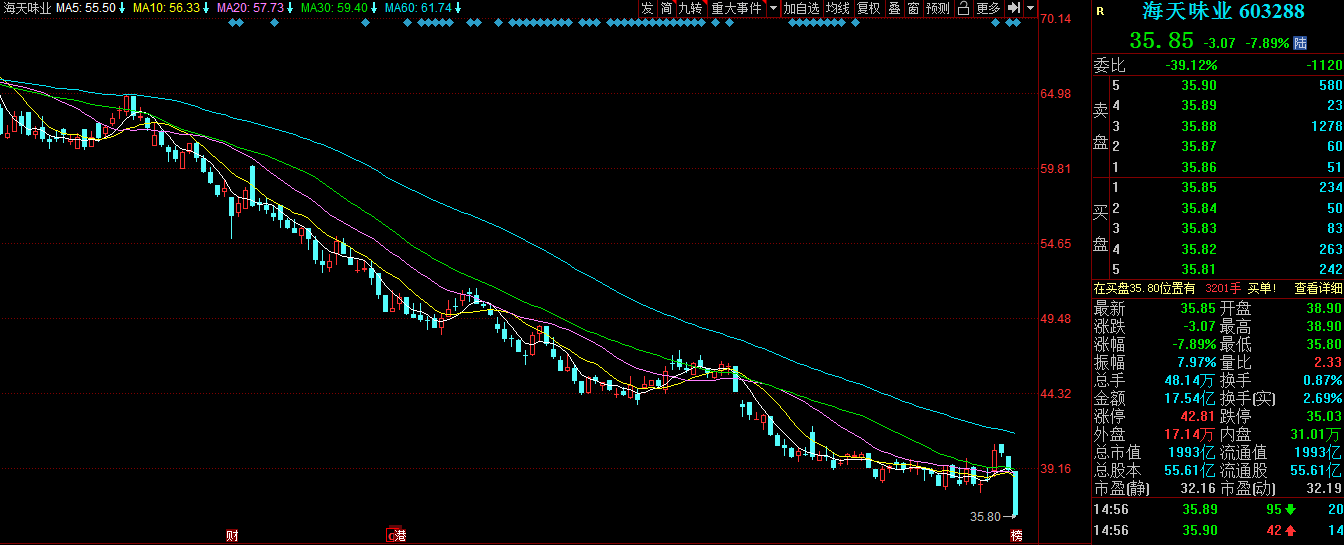Image resolution: width=1344 pixels, height=545 pixels.
Task: Toggle the 叠 overlay button
Action: (x=894, y=8)
